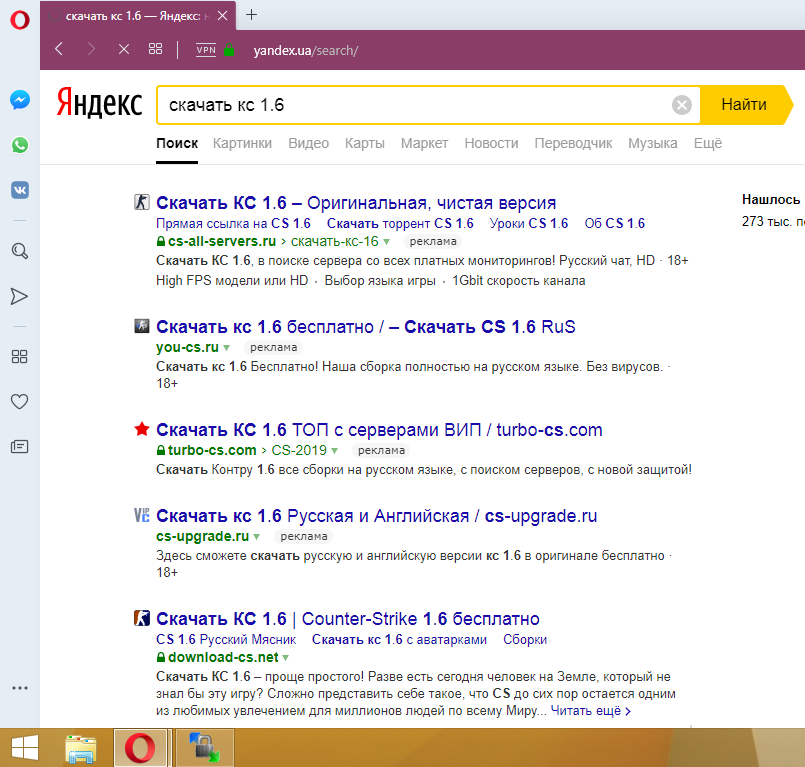805x767 pixels.
Task: Select the Поиск tab
Action: 177,143
